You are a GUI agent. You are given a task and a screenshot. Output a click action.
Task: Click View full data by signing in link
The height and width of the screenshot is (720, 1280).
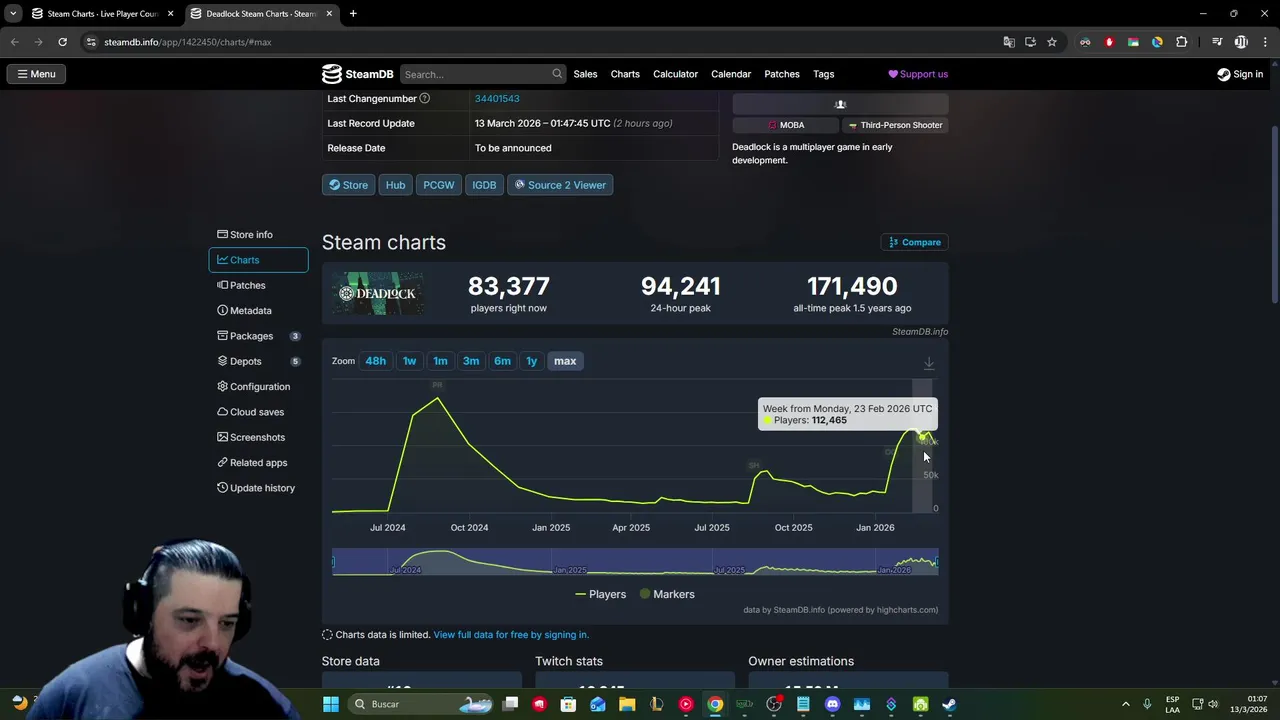pyautogui.click(x=511, y=635)
